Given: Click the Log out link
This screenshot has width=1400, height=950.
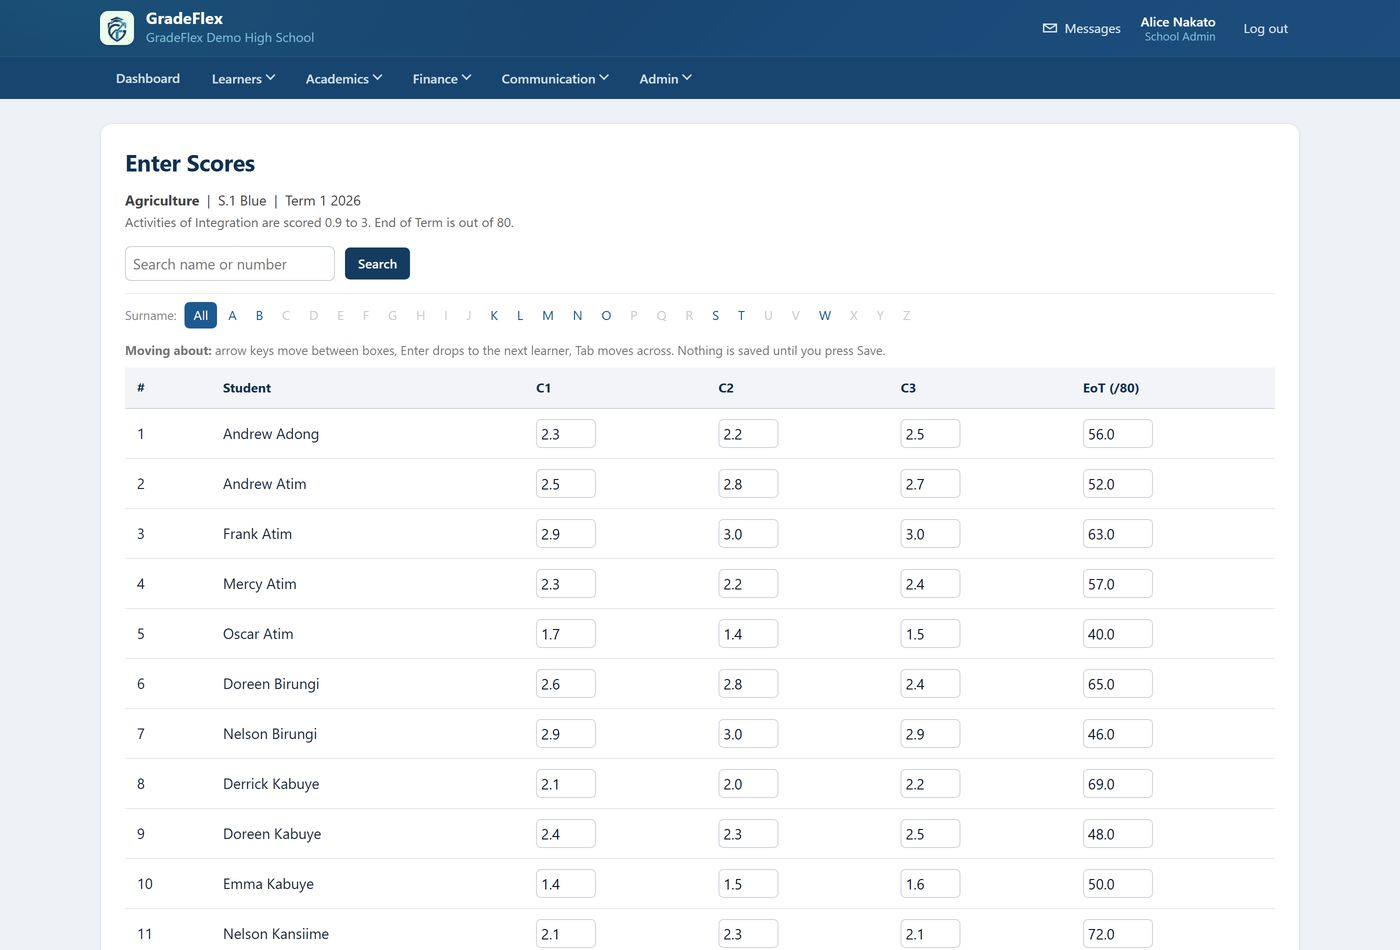Looking at the screenshot, I should click(1265, 28).
